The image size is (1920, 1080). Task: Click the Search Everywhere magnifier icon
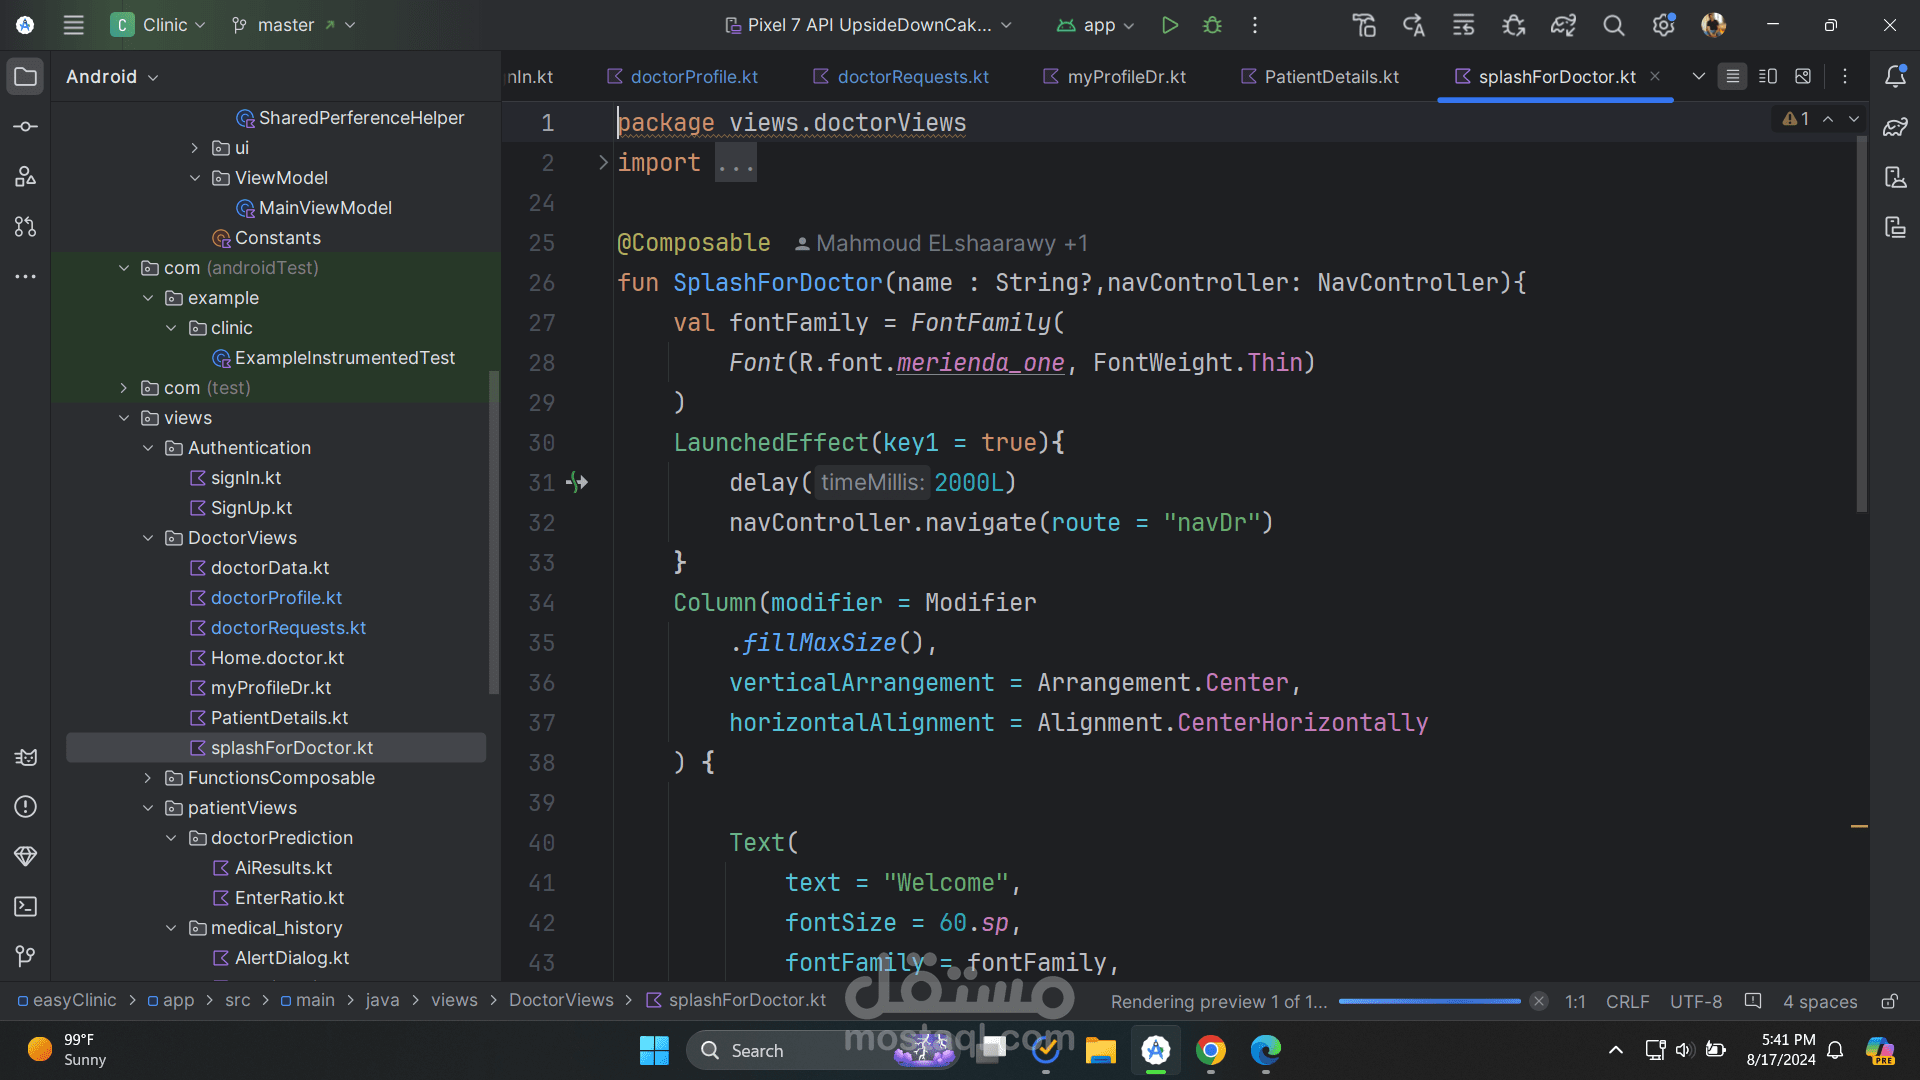point(1613,25)
